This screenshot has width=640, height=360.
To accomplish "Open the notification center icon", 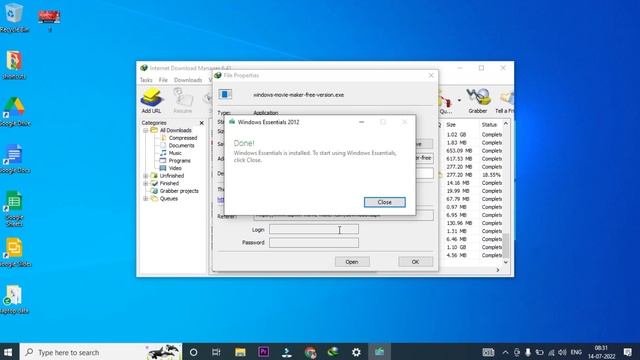I will 628,352.
